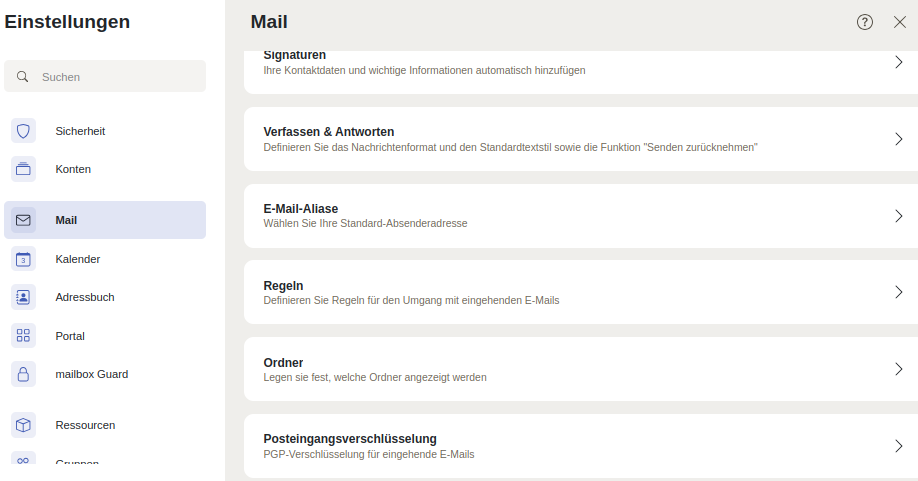Click the Portal grid icon

[23, 336]
